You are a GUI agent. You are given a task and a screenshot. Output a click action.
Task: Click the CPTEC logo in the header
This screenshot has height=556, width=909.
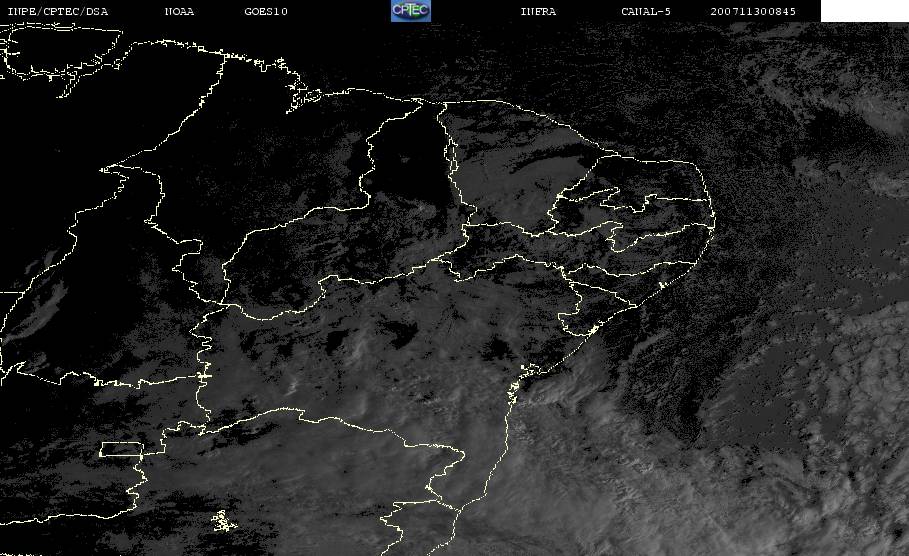tap(410, 11)
